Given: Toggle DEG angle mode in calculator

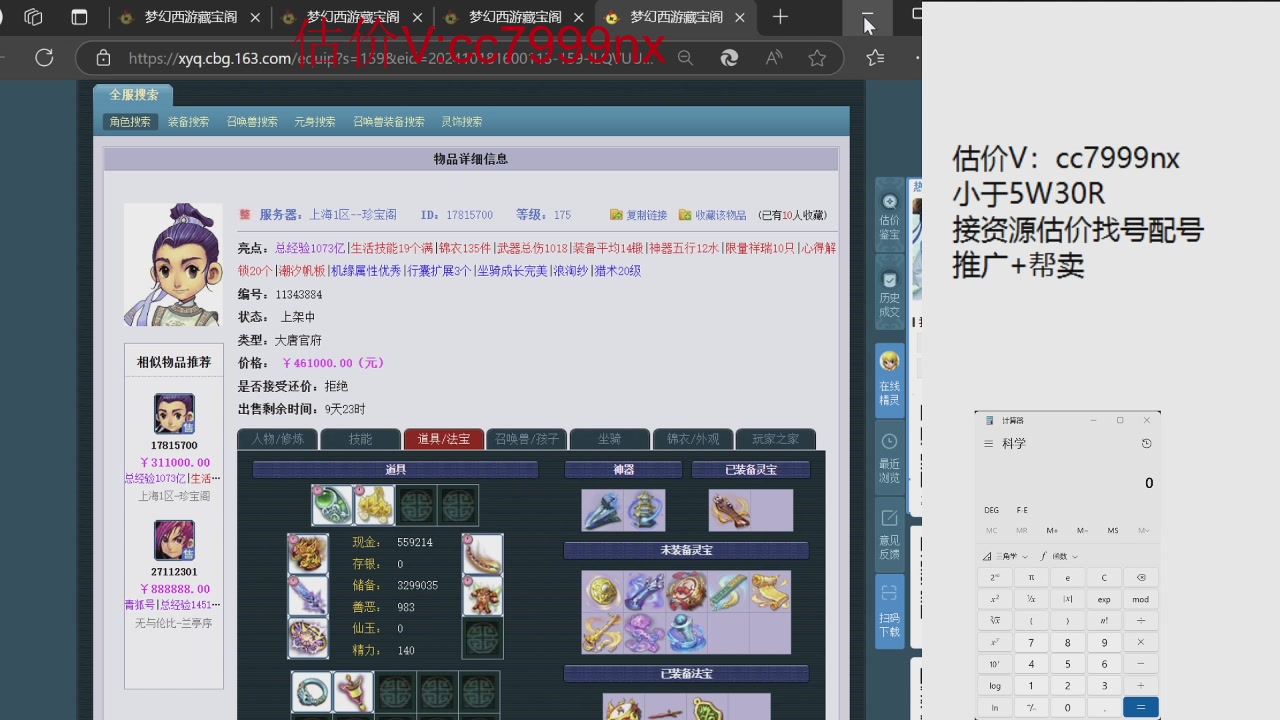Looking at the screenshot, I should 991,510.
